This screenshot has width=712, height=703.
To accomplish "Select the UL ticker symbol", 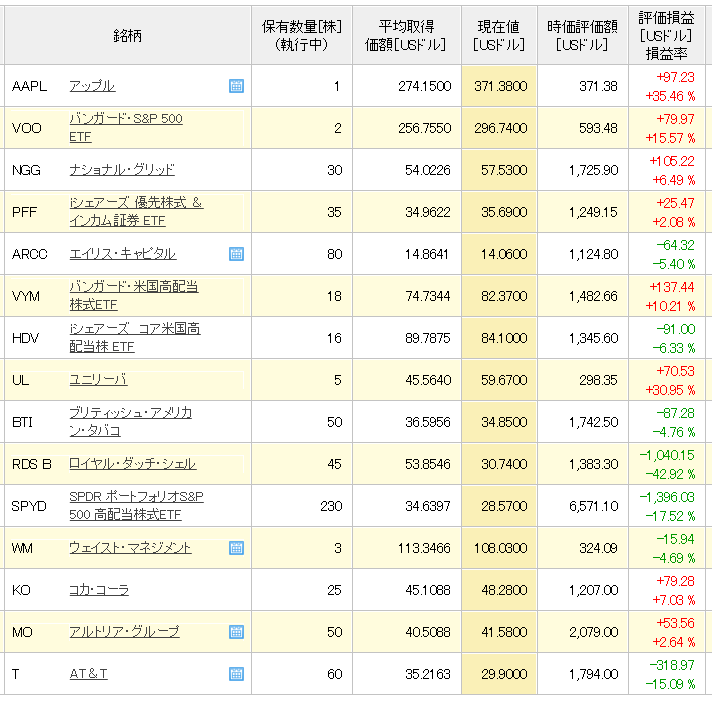I will 20,380.
